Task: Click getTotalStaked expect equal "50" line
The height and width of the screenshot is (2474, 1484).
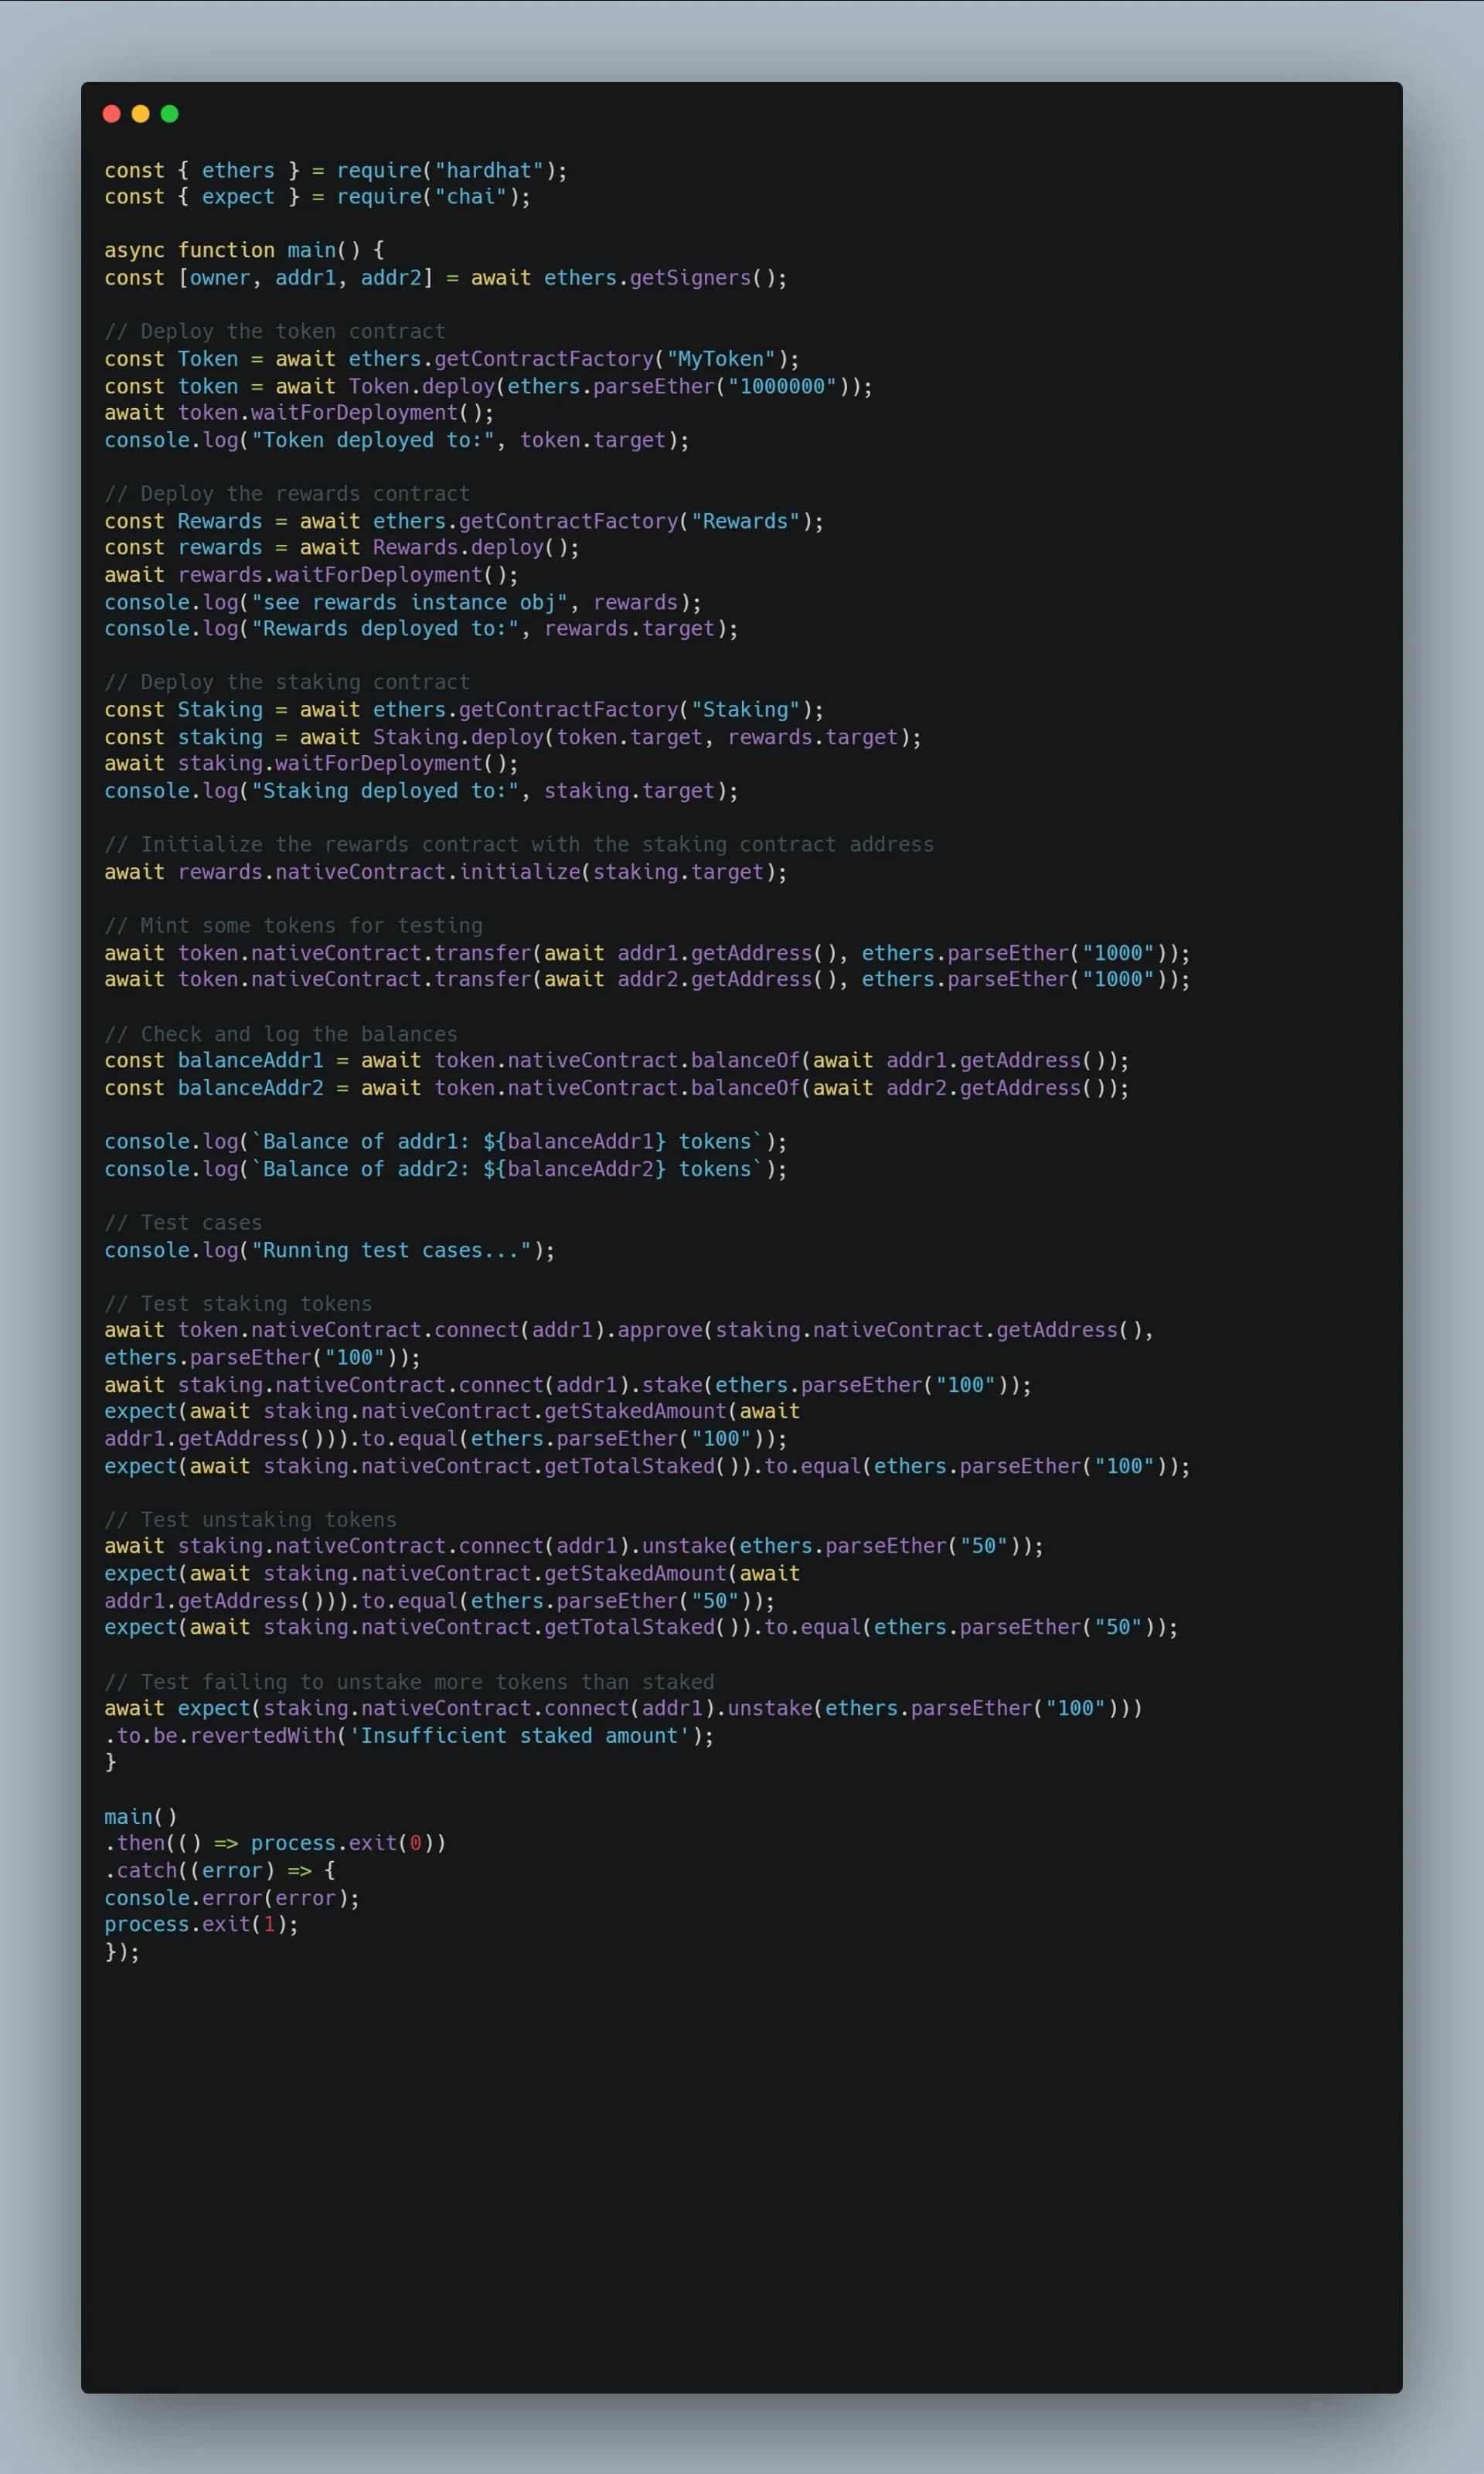Action: pos(641,1627)
